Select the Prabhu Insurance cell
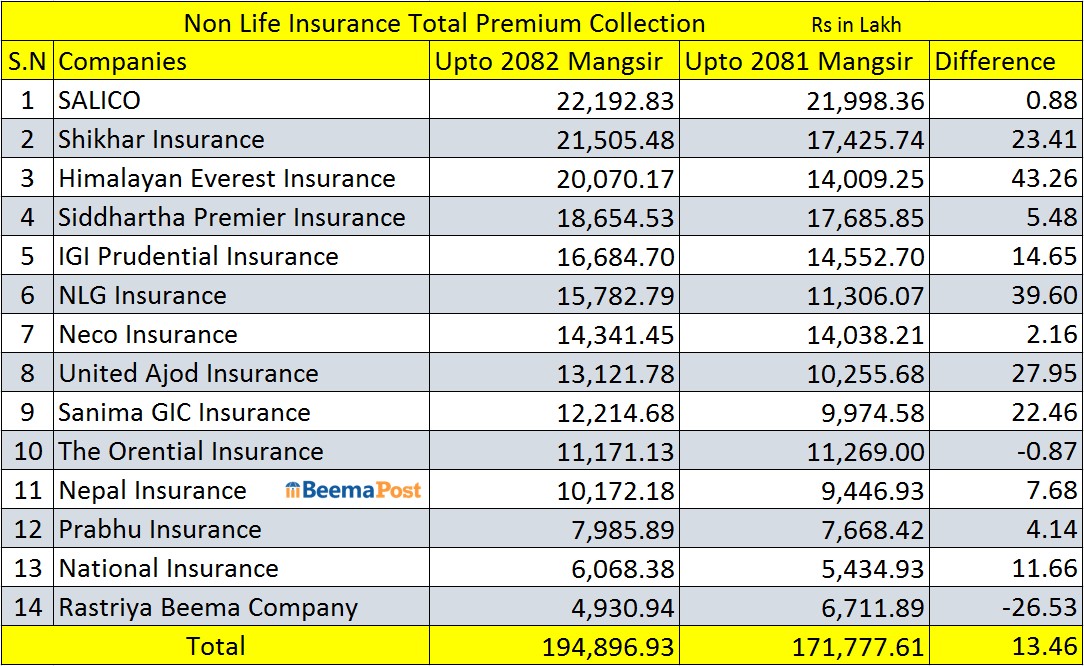Viewport: 1084px width, 666px height. [160, 529]
